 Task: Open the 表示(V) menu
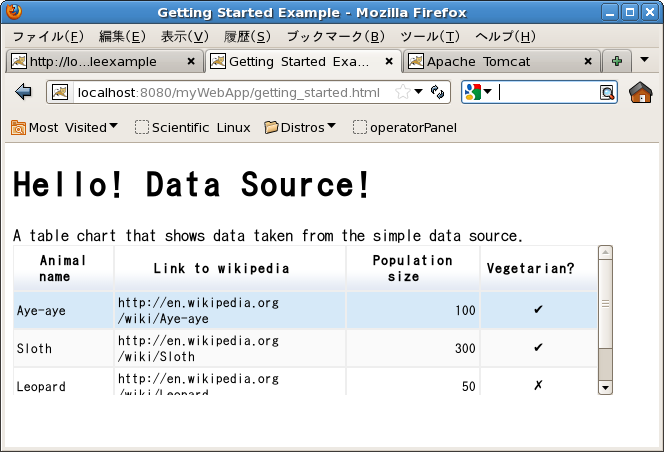(x=185, y=36)
